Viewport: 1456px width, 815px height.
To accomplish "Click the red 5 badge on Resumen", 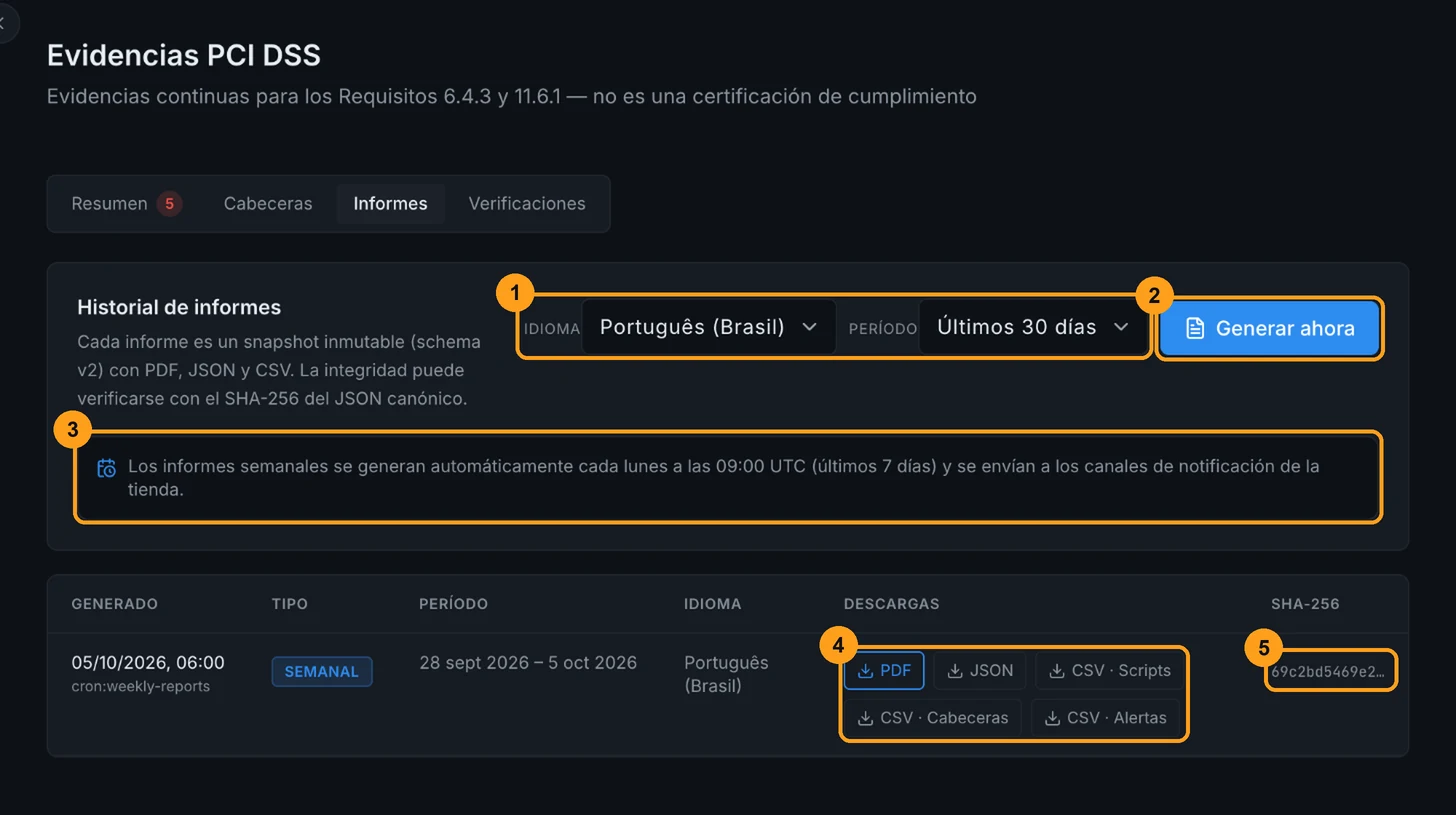I will click(x=169, y=204).
